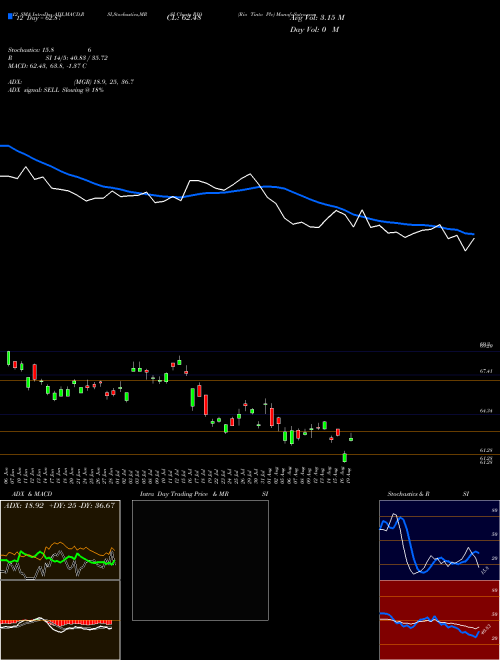This screenshot has width=500, height=660.
Task: Click the 64.34 price level label
Action: (486, 411)
